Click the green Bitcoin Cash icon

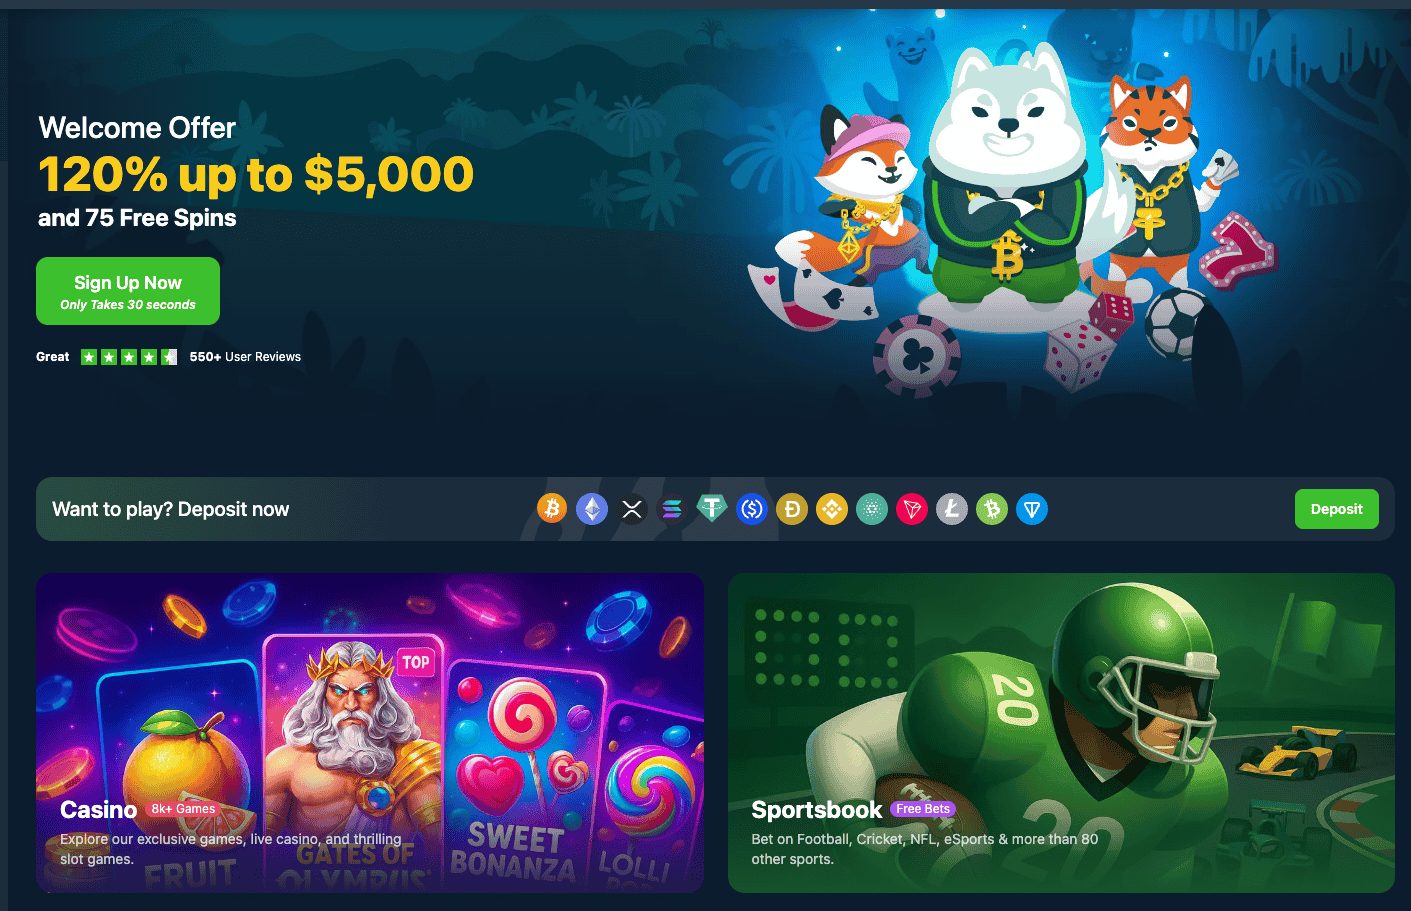992,509
